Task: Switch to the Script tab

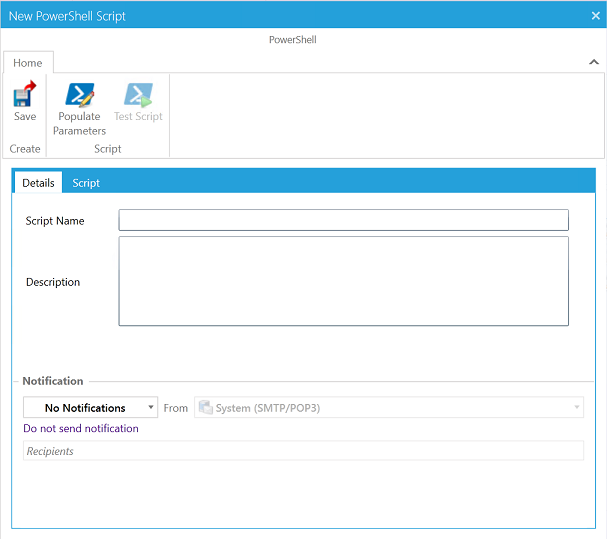Action: click(x=86, y=183)
